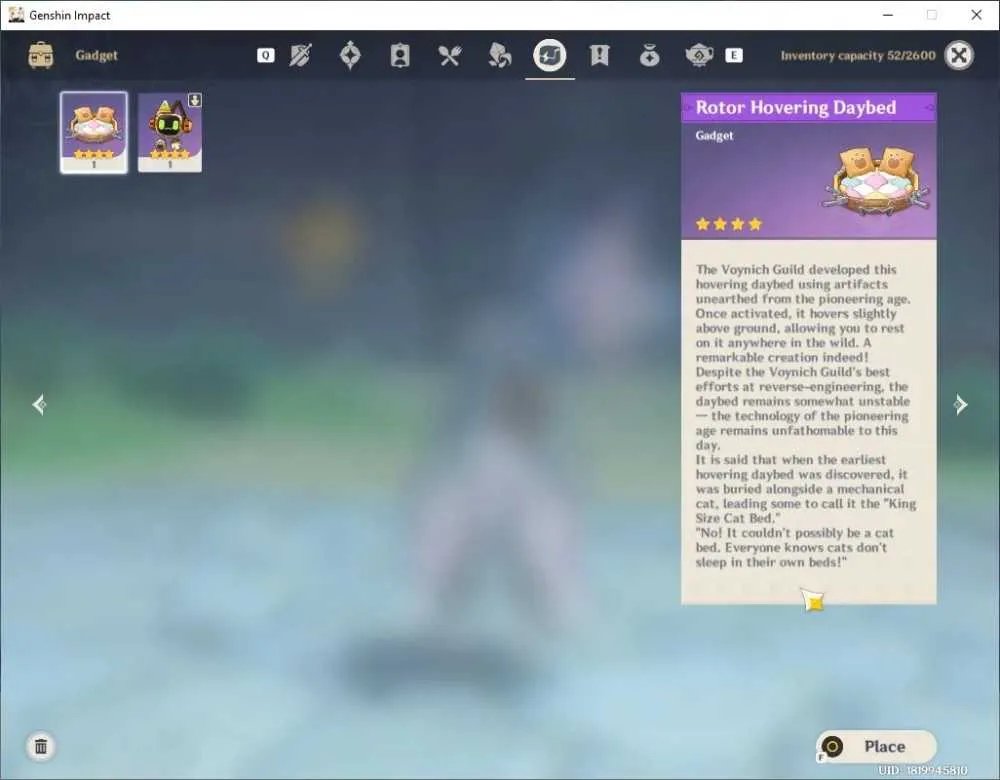Click the "Inventory capacity 52/2600" text

(858, 55)
